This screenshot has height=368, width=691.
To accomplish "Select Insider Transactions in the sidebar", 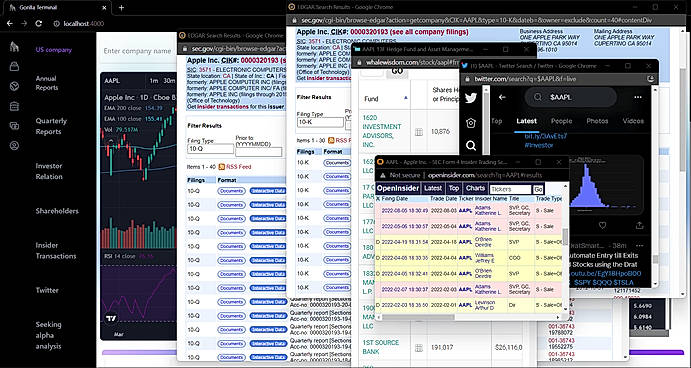I will (x=56, y=251).
